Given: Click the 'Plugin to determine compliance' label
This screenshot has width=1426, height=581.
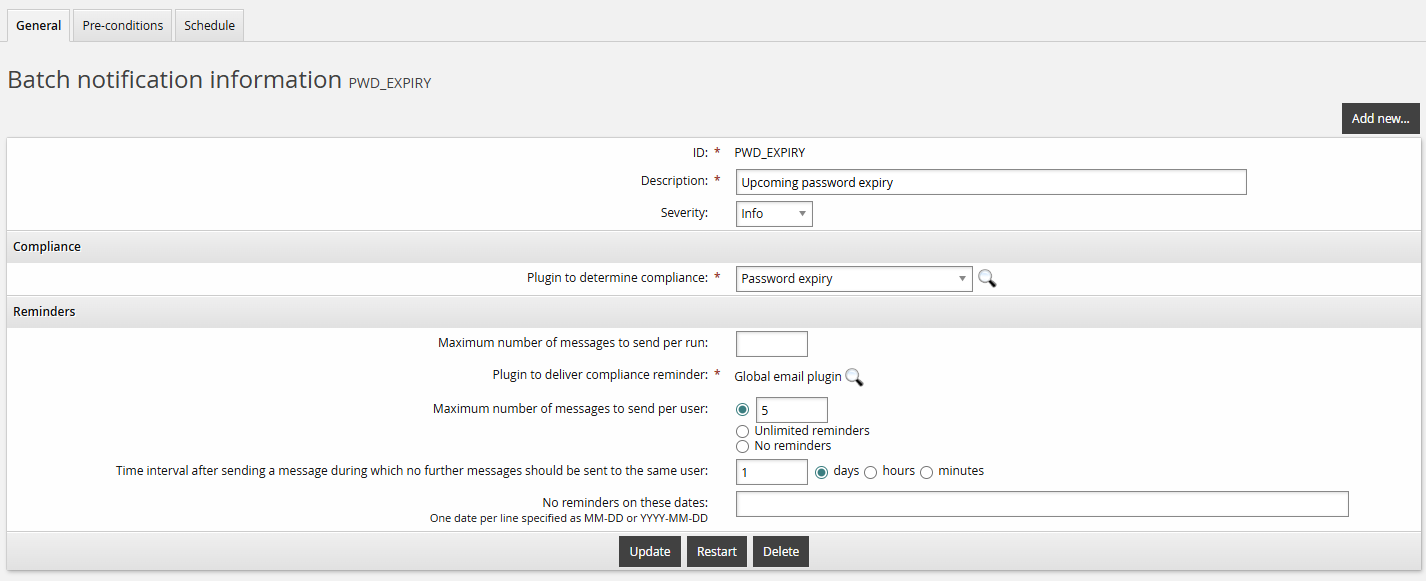Looking at the screenshot, I should [617, 278].
